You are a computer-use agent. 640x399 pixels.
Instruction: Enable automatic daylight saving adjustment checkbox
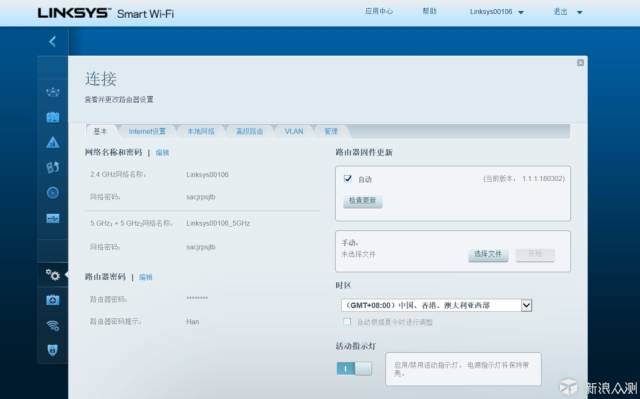[x=347, y=321]
